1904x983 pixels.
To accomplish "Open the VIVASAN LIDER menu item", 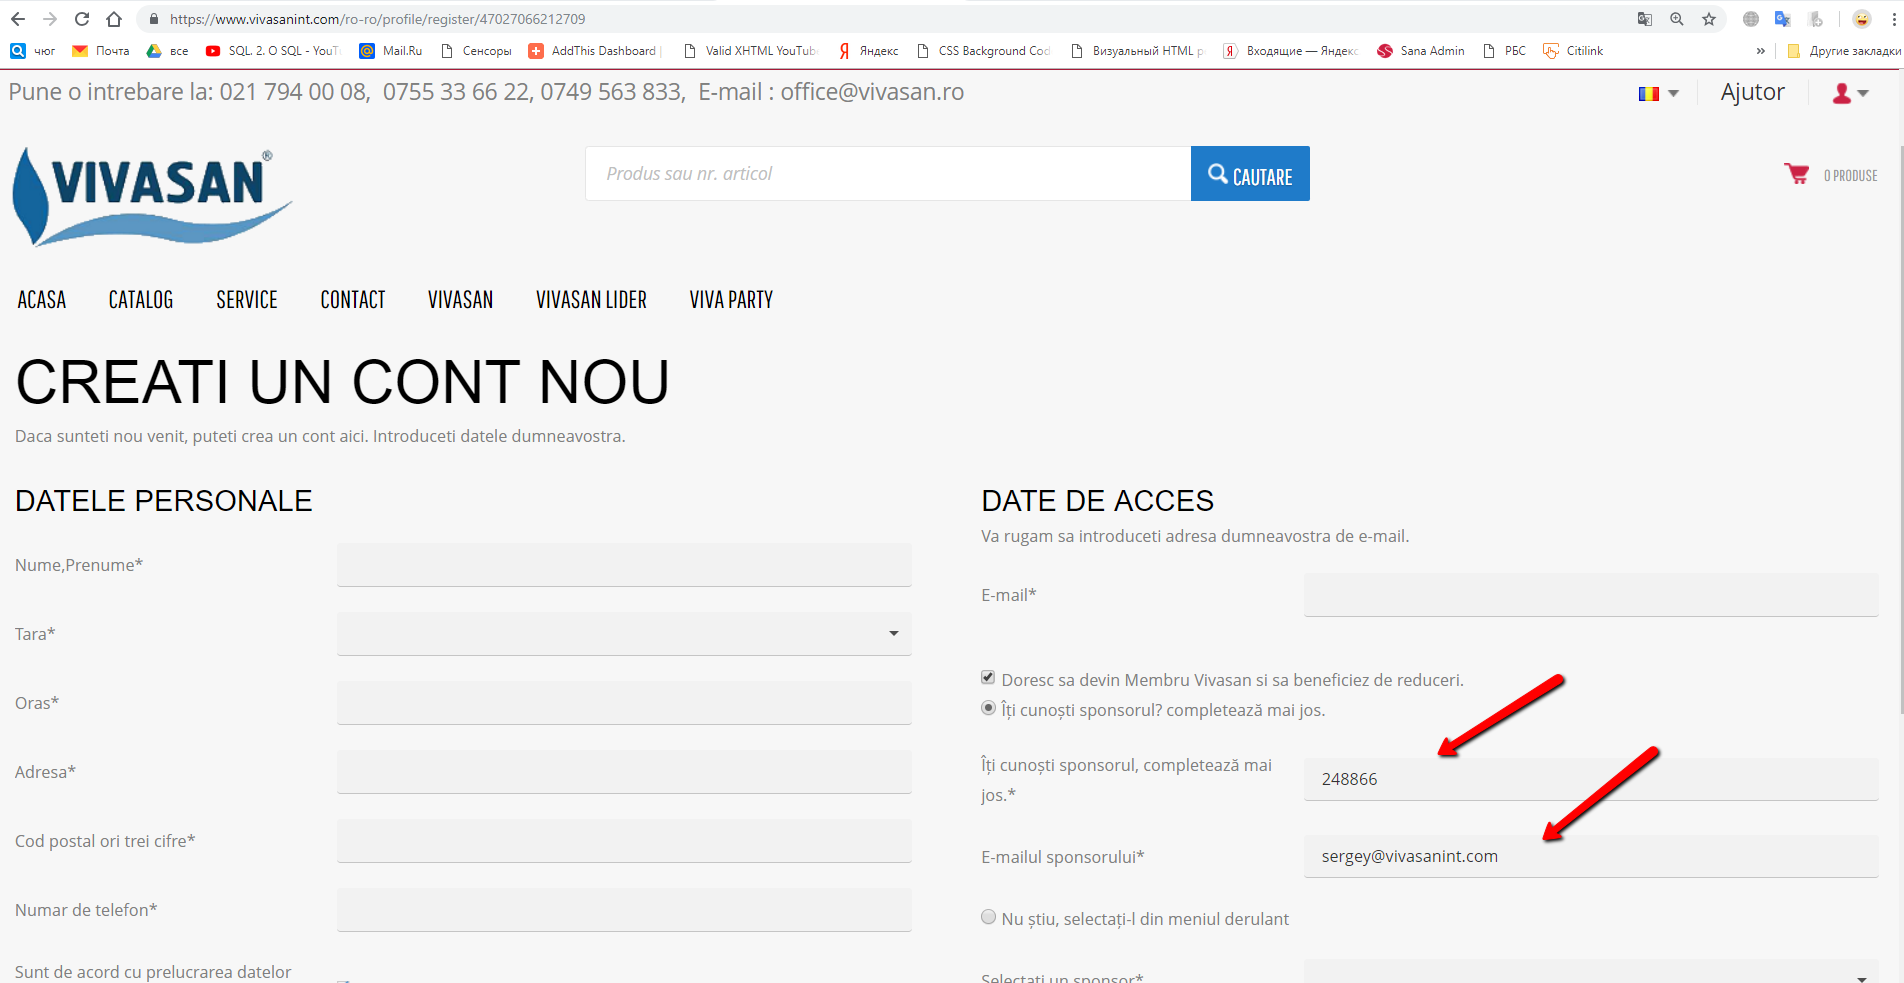I will (x=591, y=300).
